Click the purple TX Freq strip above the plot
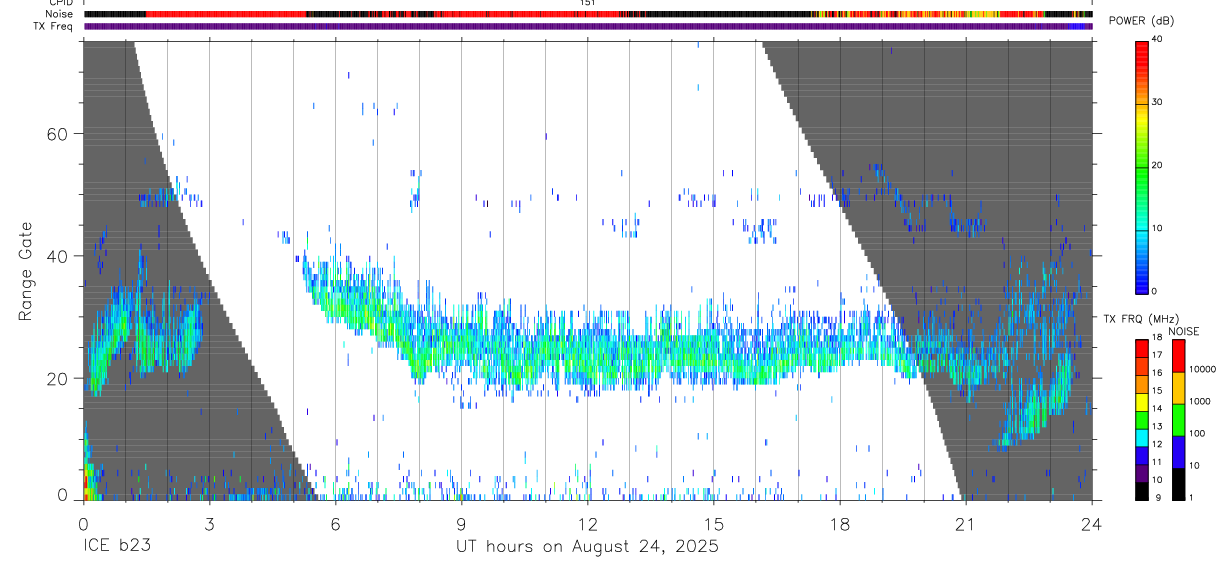This screenshot has width=1228, height=567. tap(587, 26)
